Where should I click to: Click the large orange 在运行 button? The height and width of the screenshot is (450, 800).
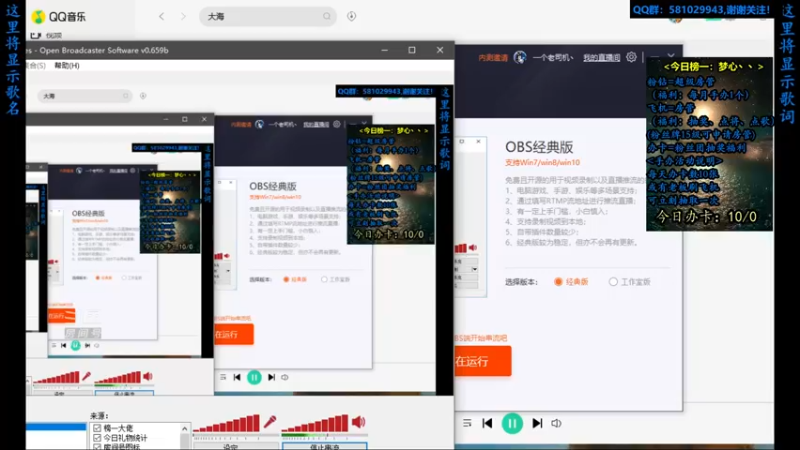click(483, 361)
